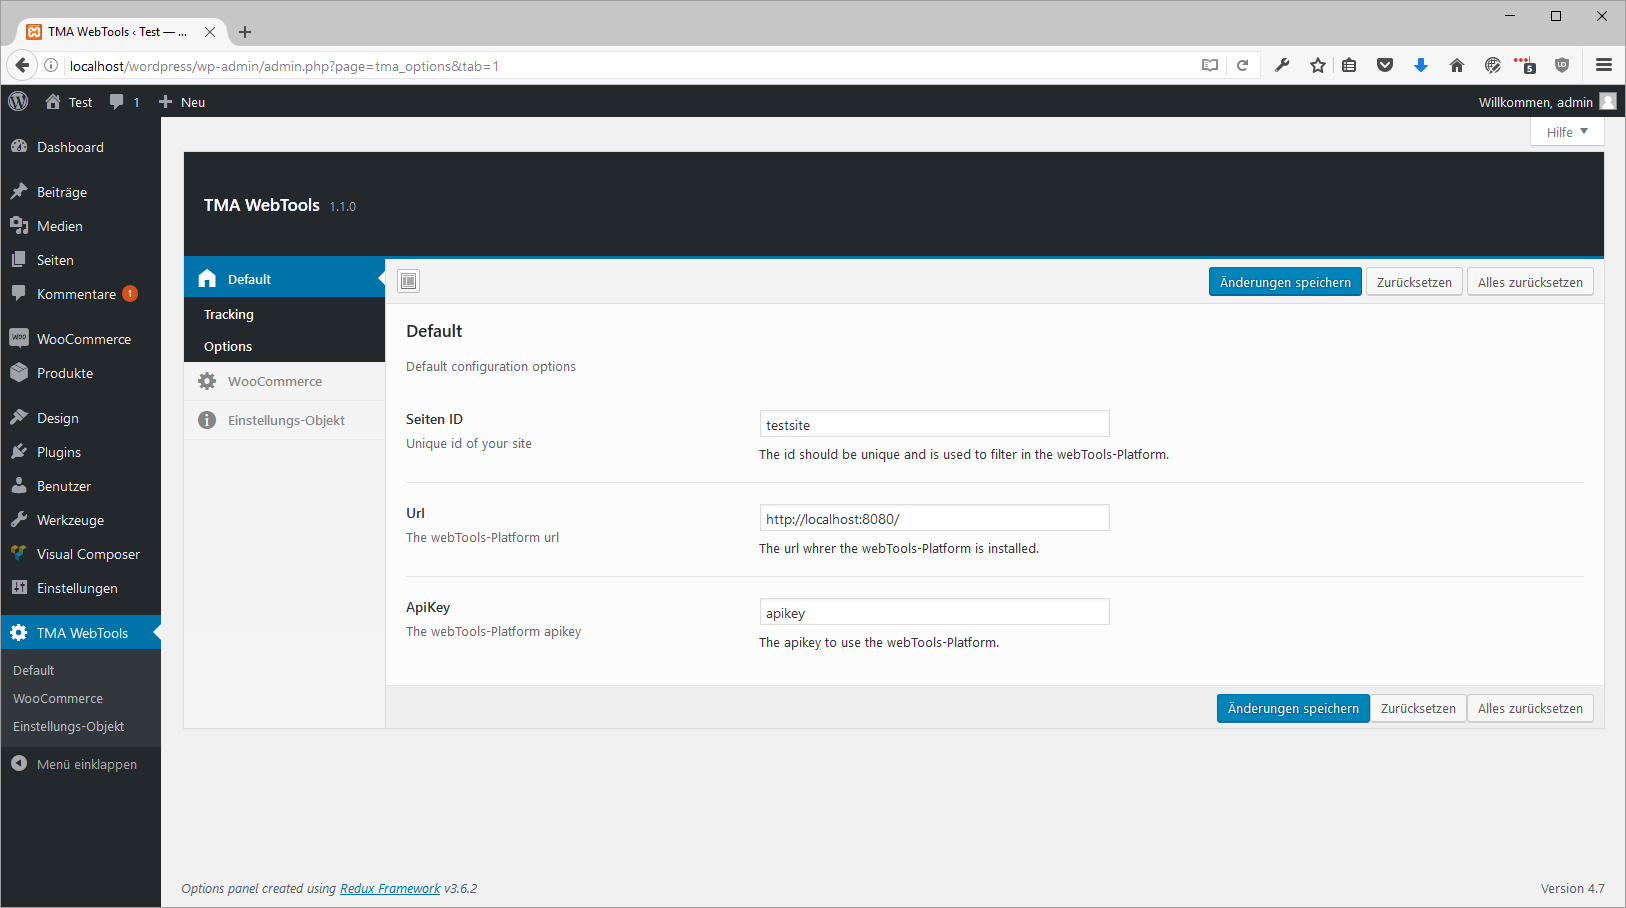Click the WordPress logo in admin bar
1626x908 pixels.
pos(18,101)
